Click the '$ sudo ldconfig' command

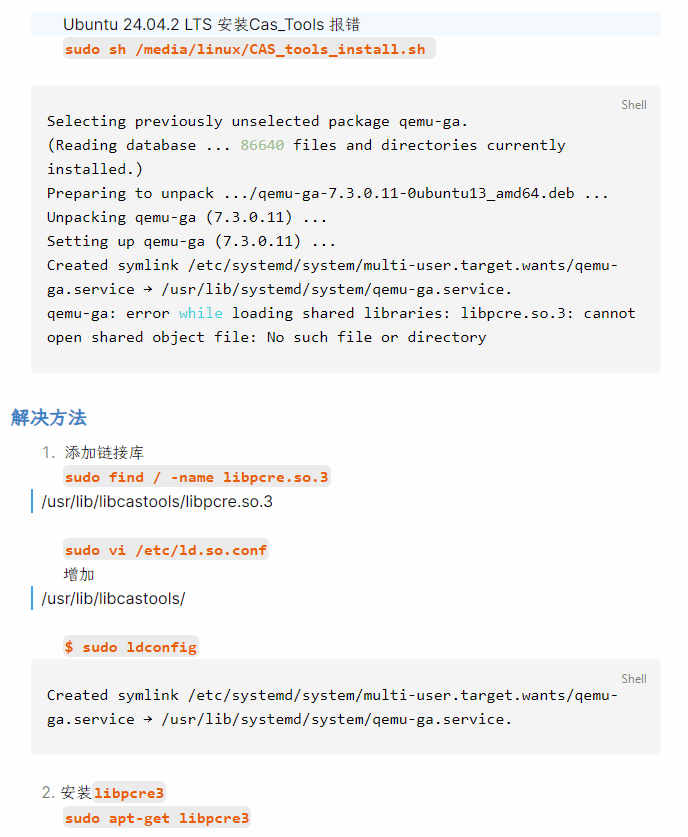click(x=131, y=647)
